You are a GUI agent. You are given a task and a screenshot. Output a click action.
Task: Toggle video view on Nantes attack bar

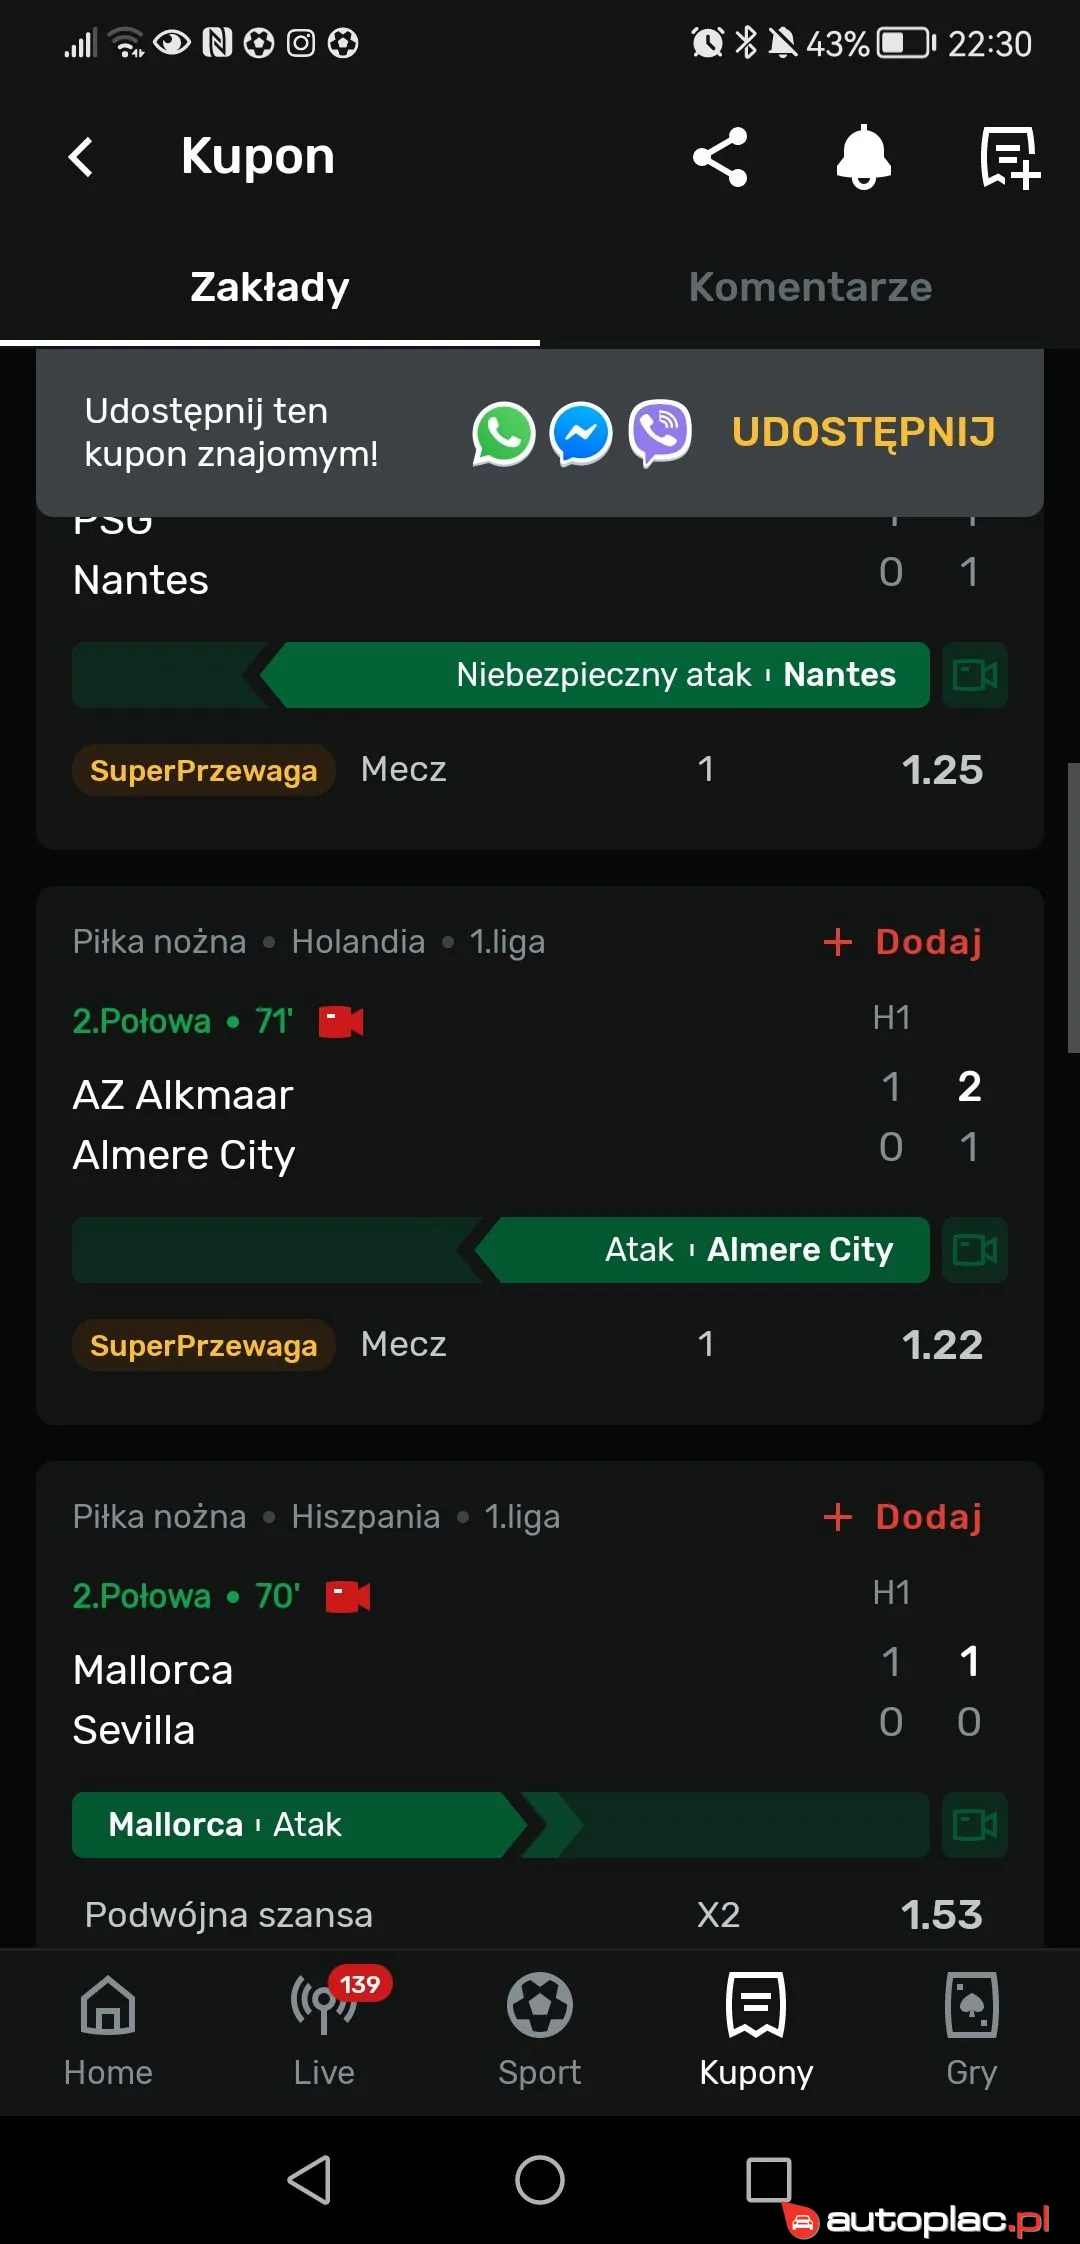click(x=975, y=675)
